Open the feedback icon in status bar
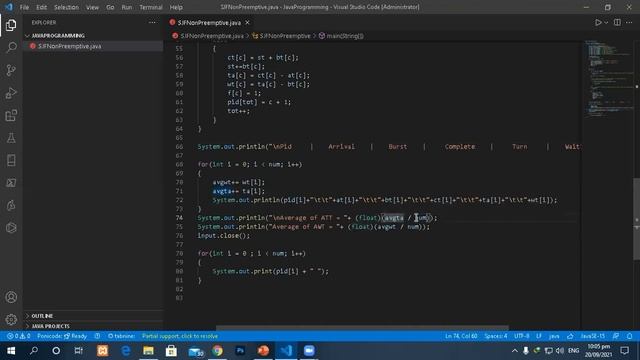This screenshot has width=640, height=360. coord(616,336)
